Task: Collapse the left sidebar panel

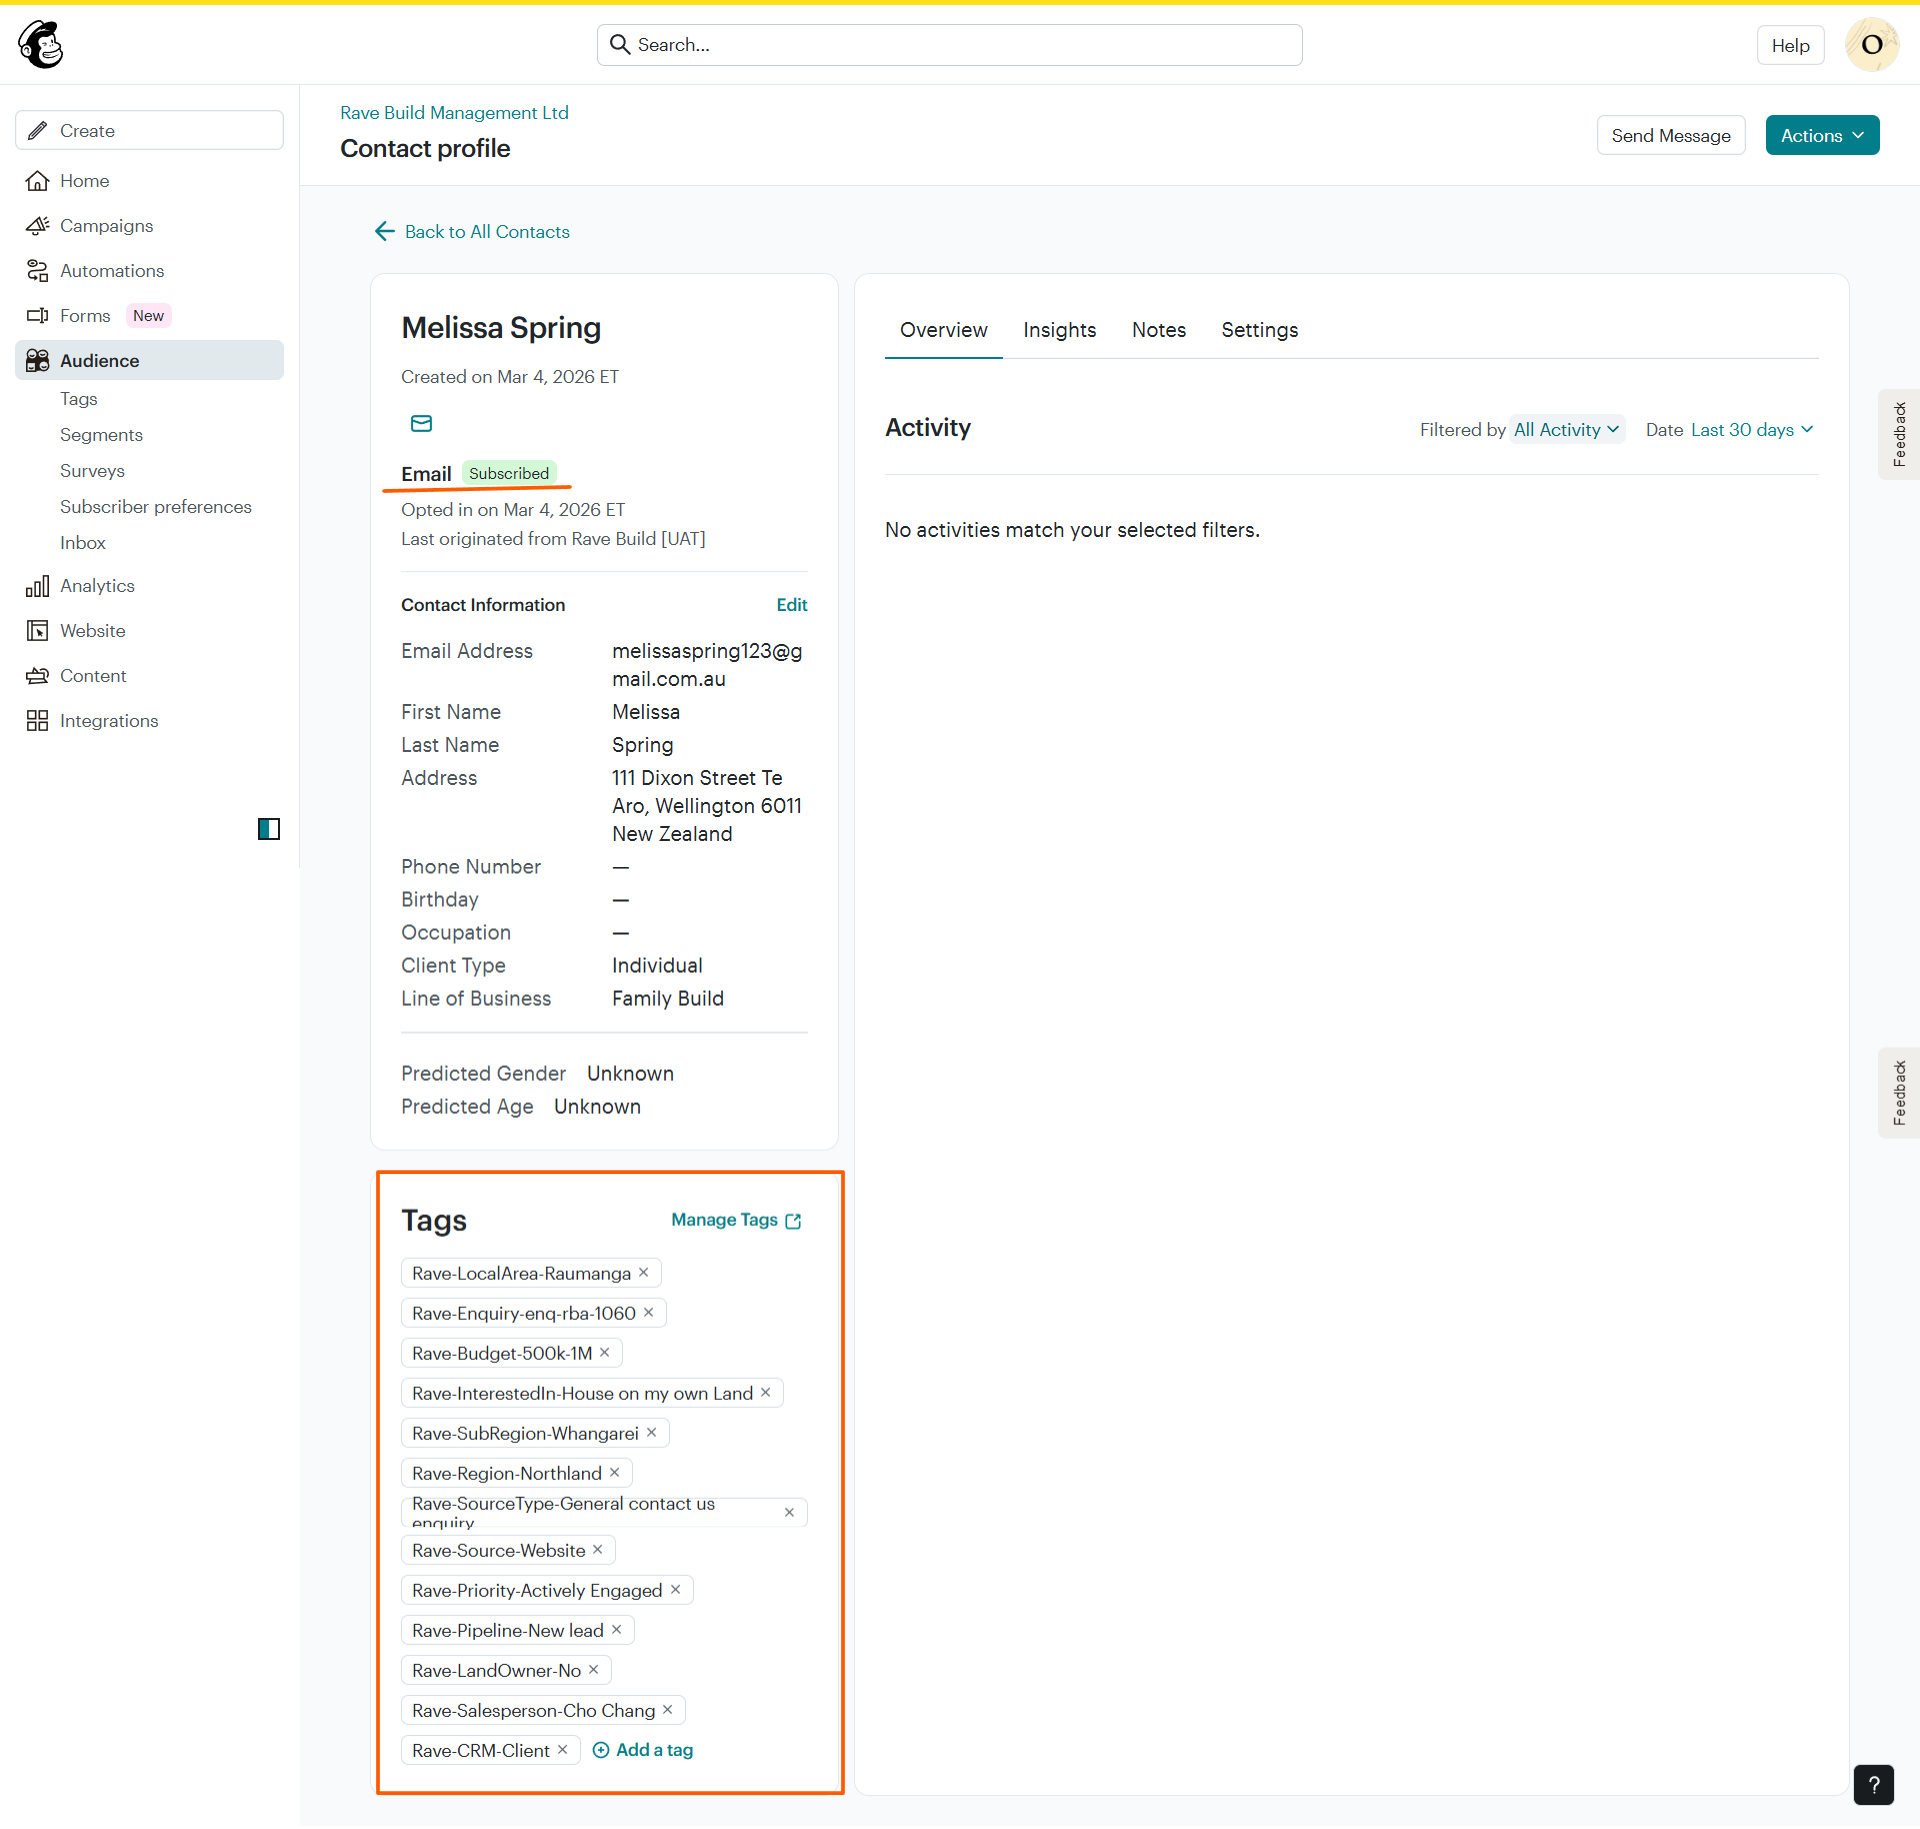Action: tap(269, 829)
